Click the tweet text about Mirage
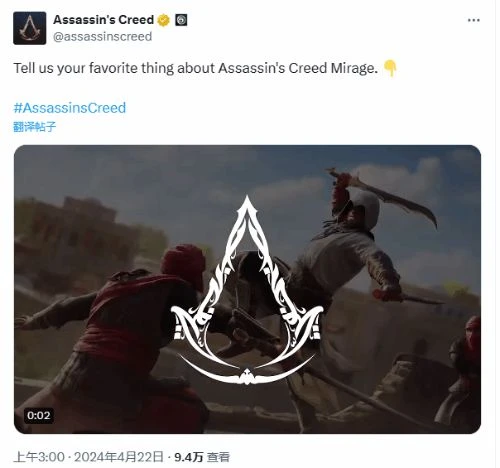The image size is (500, 468). pos(195,68)
